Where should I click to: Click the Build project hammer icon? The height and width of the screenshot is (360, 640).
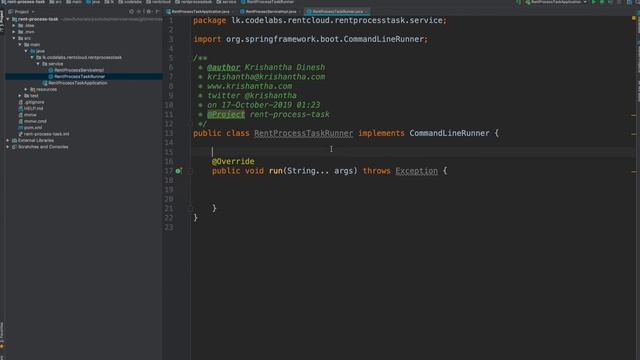tap(518, 2)
